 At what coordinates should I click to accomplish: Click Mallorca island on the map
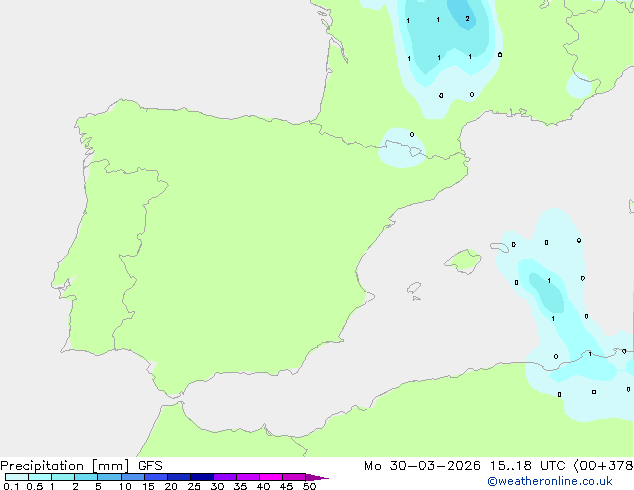pos(464,261)
